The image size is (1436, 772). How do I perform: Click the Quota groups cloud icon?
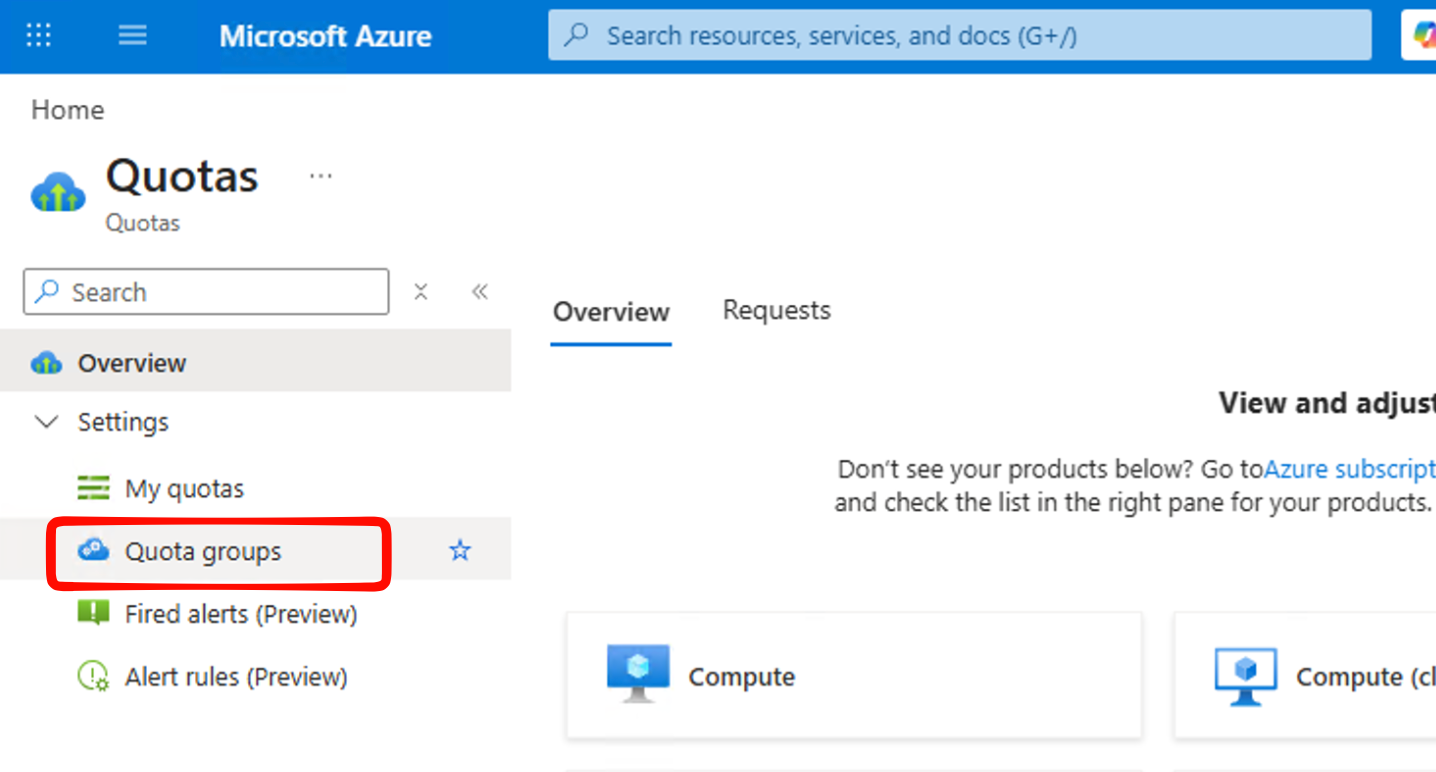pos(94,550)
